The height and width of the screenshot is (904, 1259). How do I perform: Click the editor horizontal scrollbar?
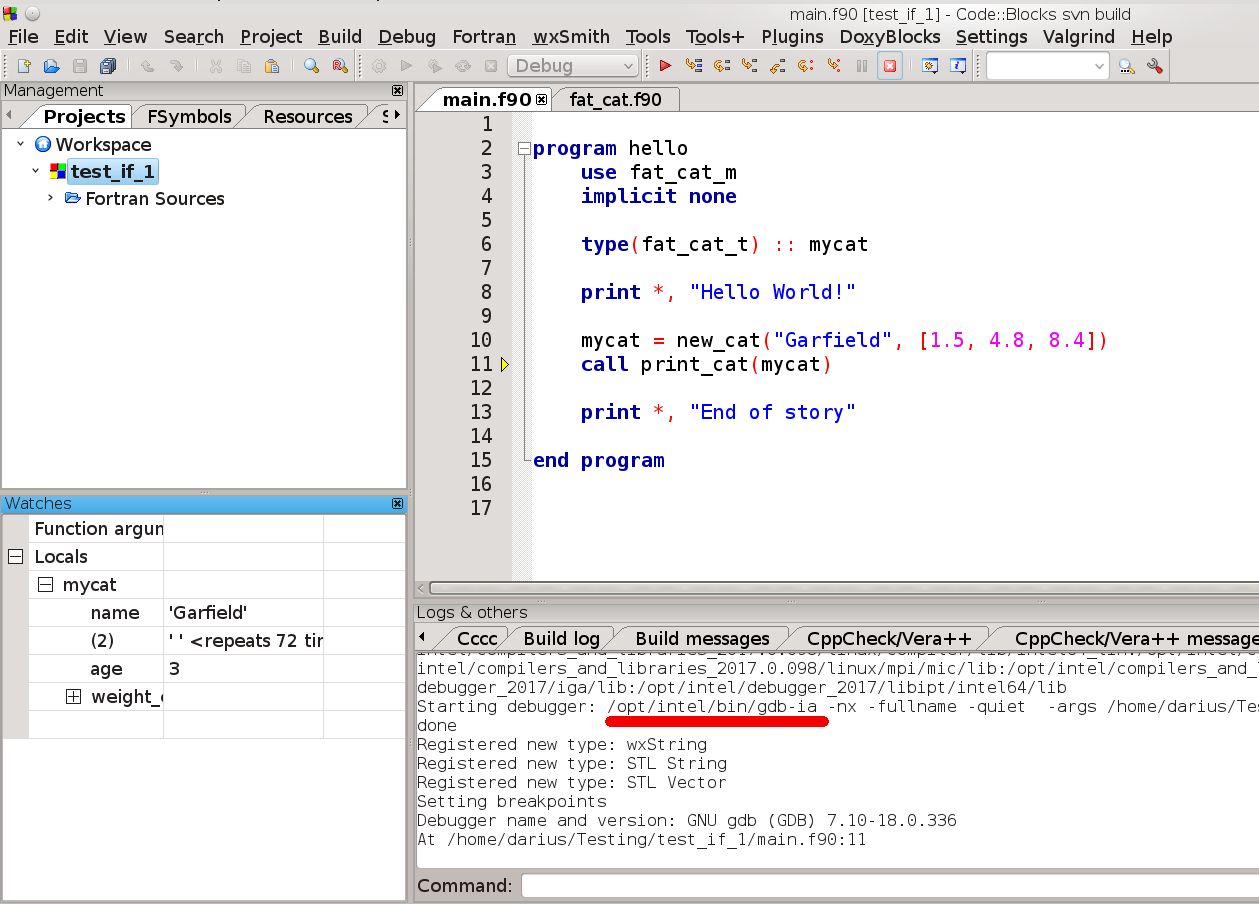click(x=843, y=588)
